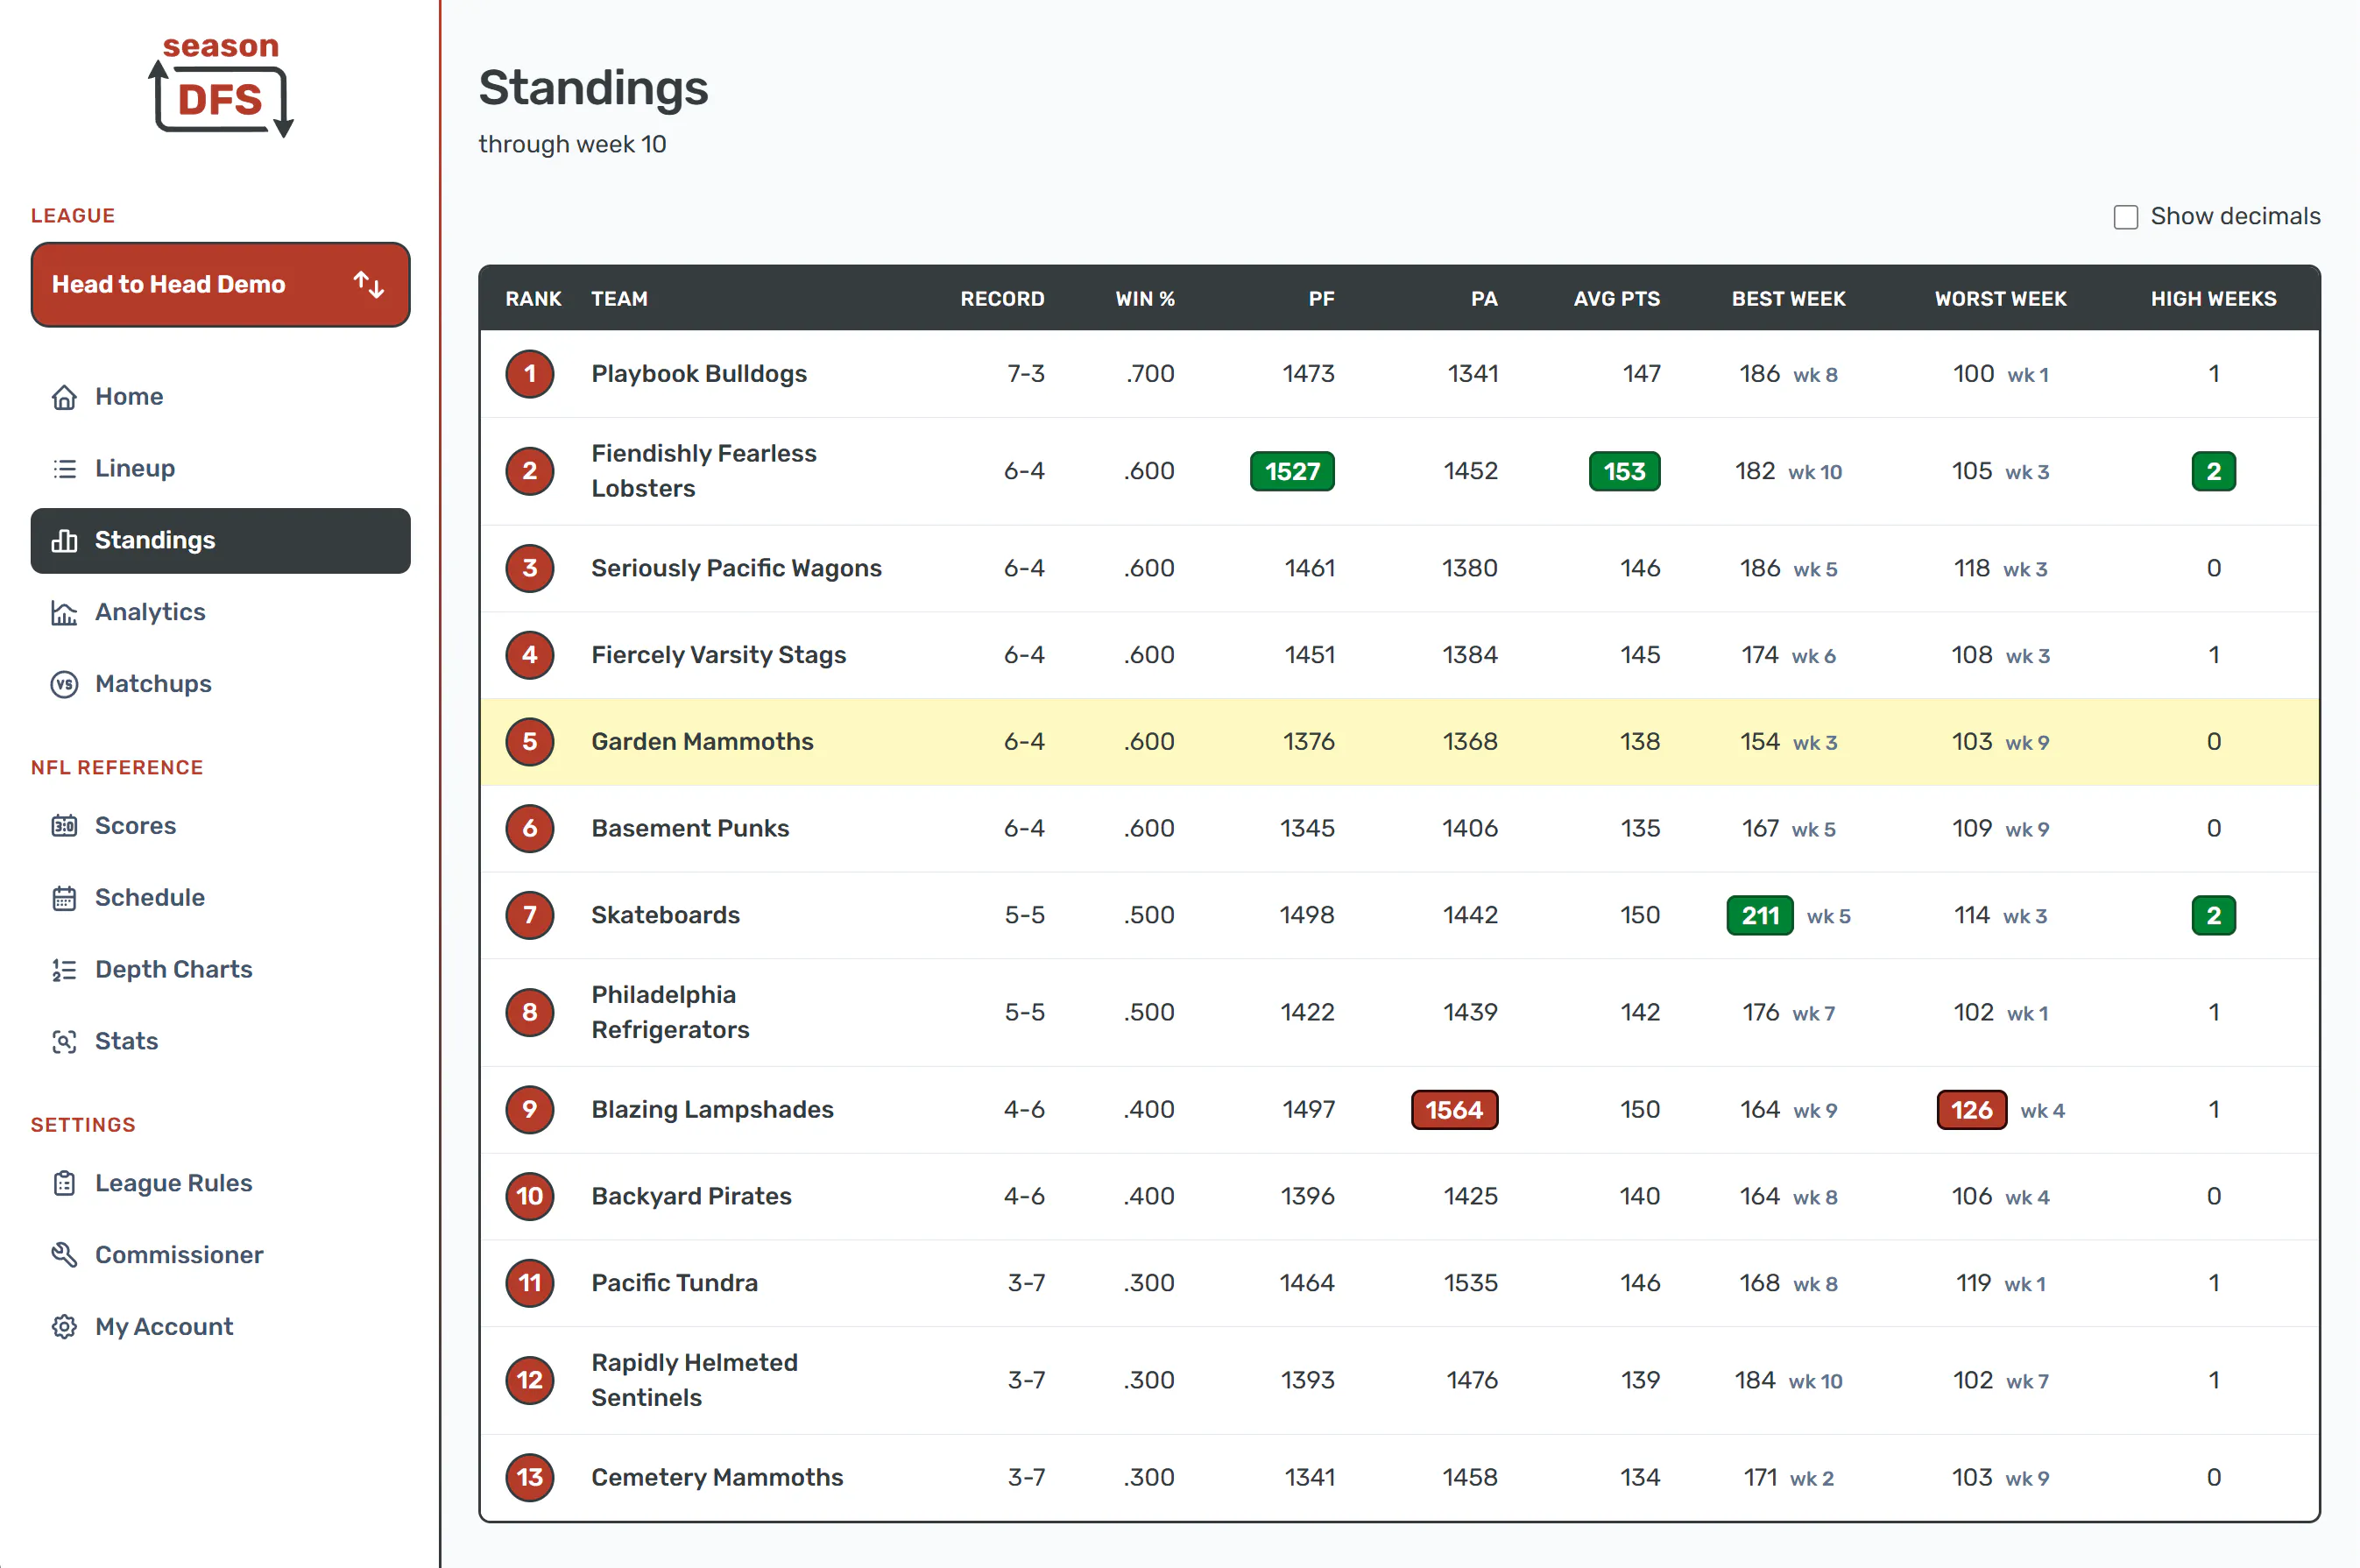Click the Scores scoreboard icon
Image resolution: width=2360 pixels, height=1568 pixels.
pyautogui.click(x=64, y=826)
